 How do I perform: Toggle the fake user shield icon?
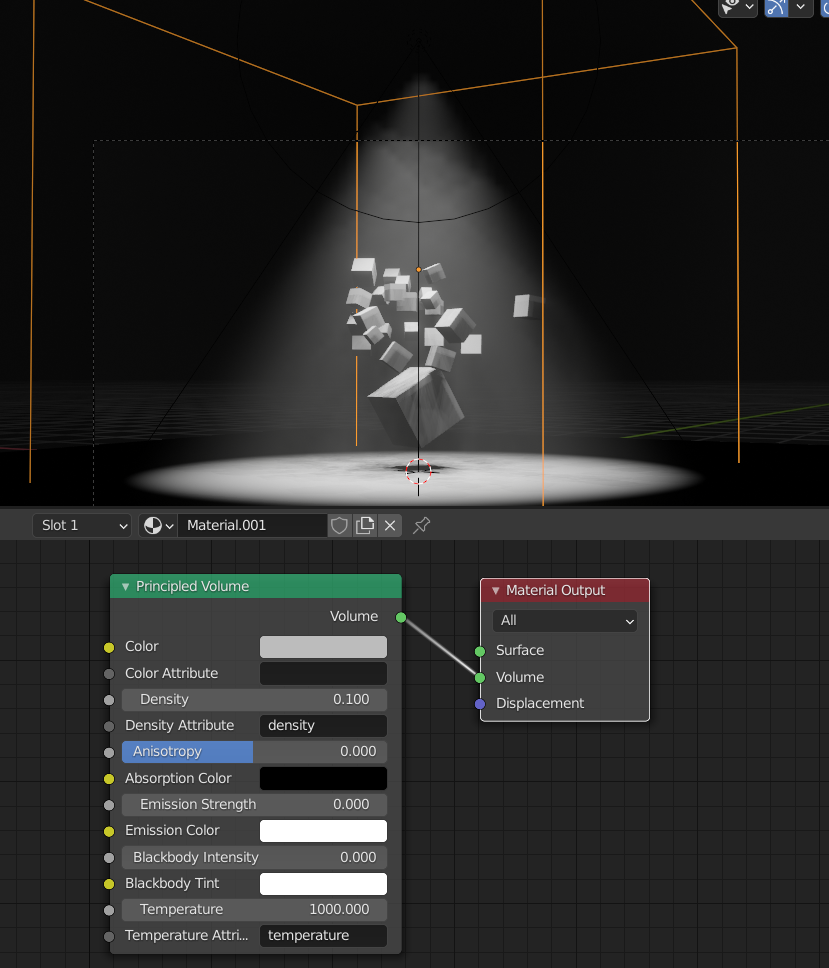(x=340, y=525)
